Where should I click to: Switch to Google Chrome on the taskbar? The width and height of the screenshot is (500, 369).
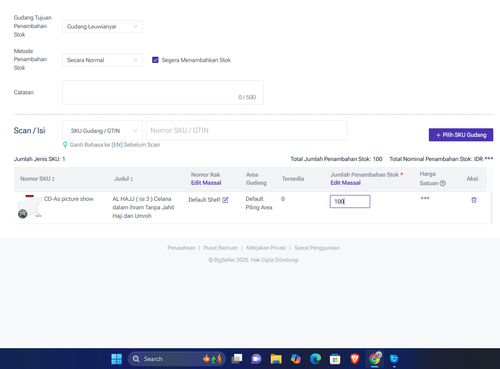tap(374, 359)
